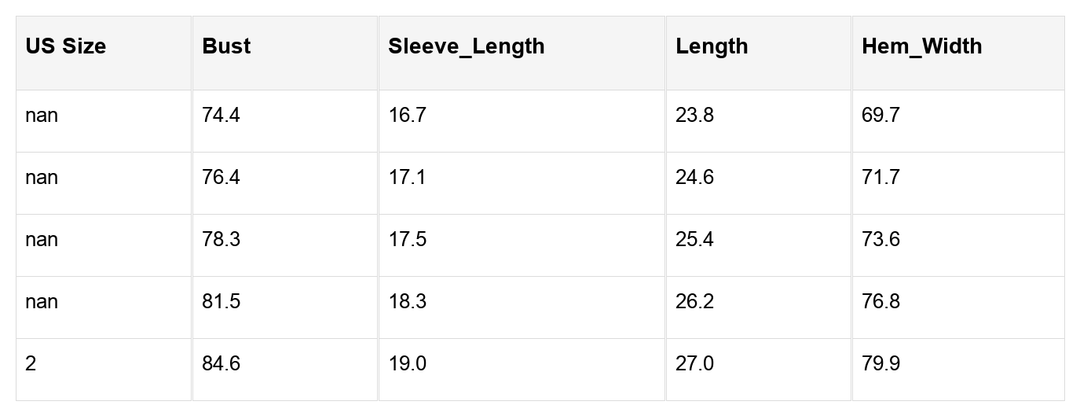1080x416 pixels.
Task: Click the Sleeve_Length column header
Action: [x=466, y=46]
